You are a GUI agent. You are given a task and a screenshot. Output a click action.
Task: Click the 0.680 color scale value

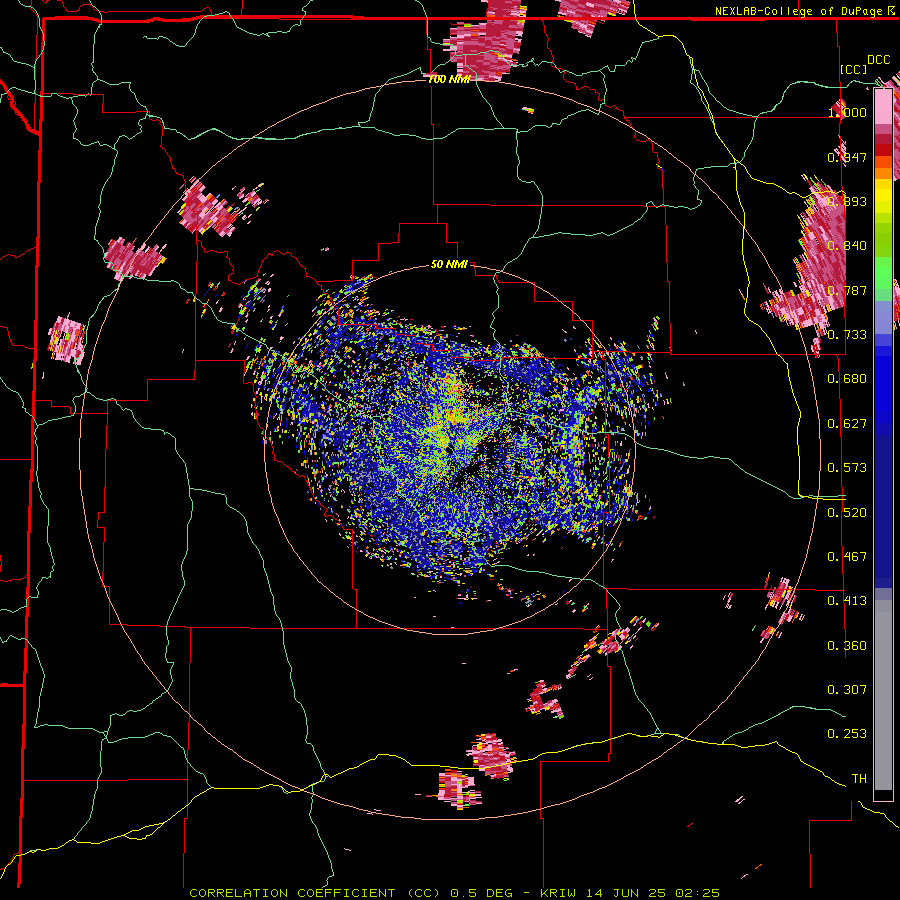tap(847, 379)
